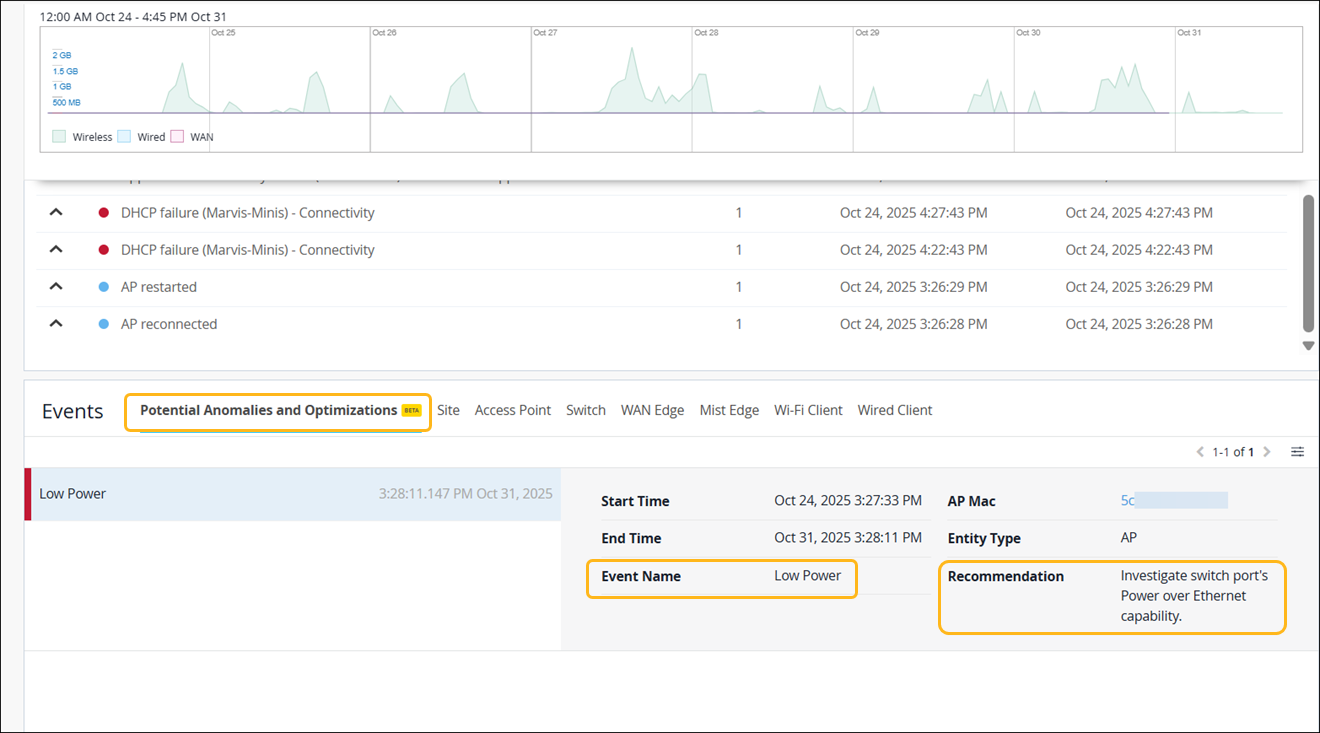Viewport: 1320px width, 733px height.
Task: Open the AP Mac address link
Action: (x=1128, y=501)
